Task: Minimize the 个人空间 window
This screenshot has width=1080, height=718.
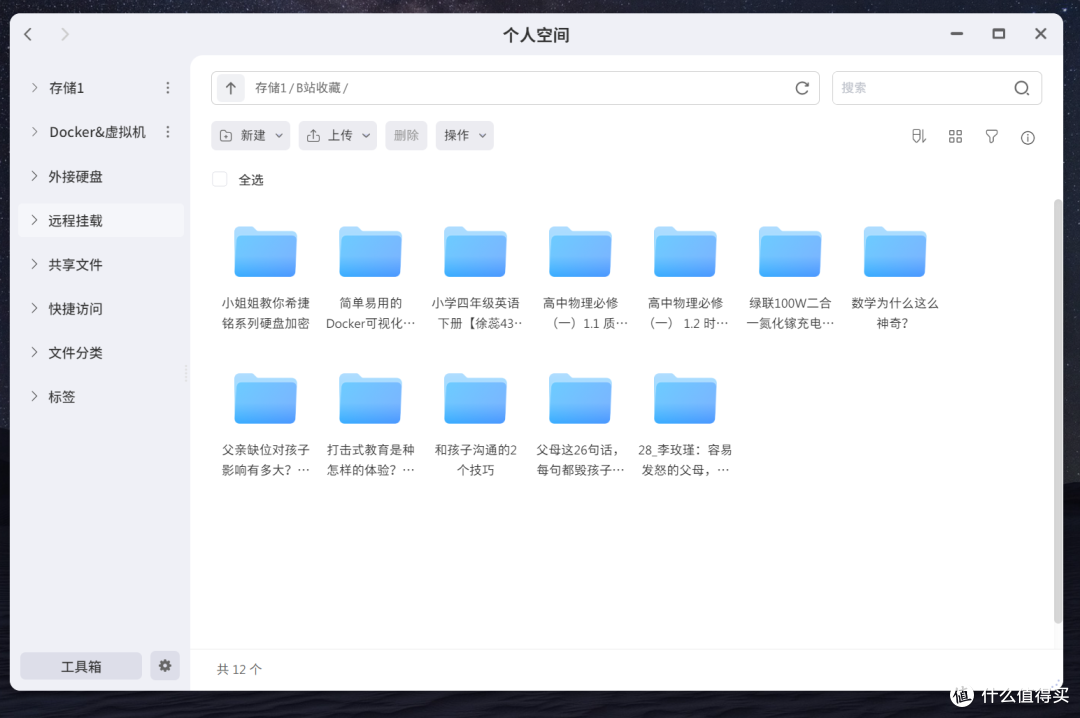Action: 957,34
